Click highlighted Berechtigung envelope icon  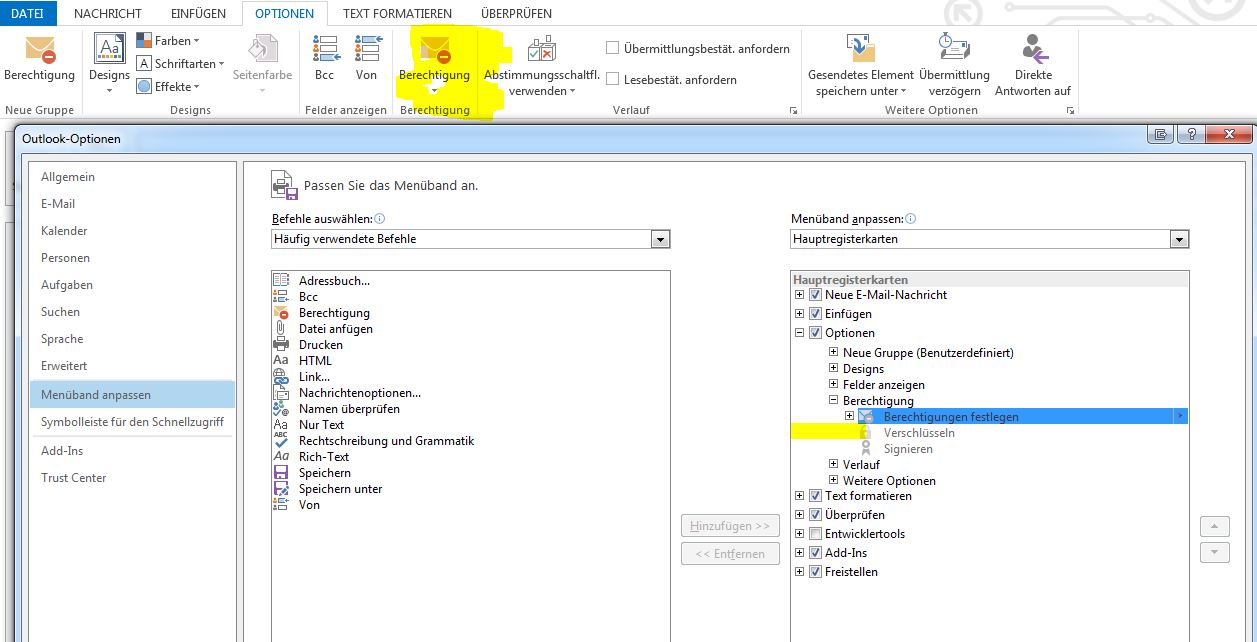(434, 50)
